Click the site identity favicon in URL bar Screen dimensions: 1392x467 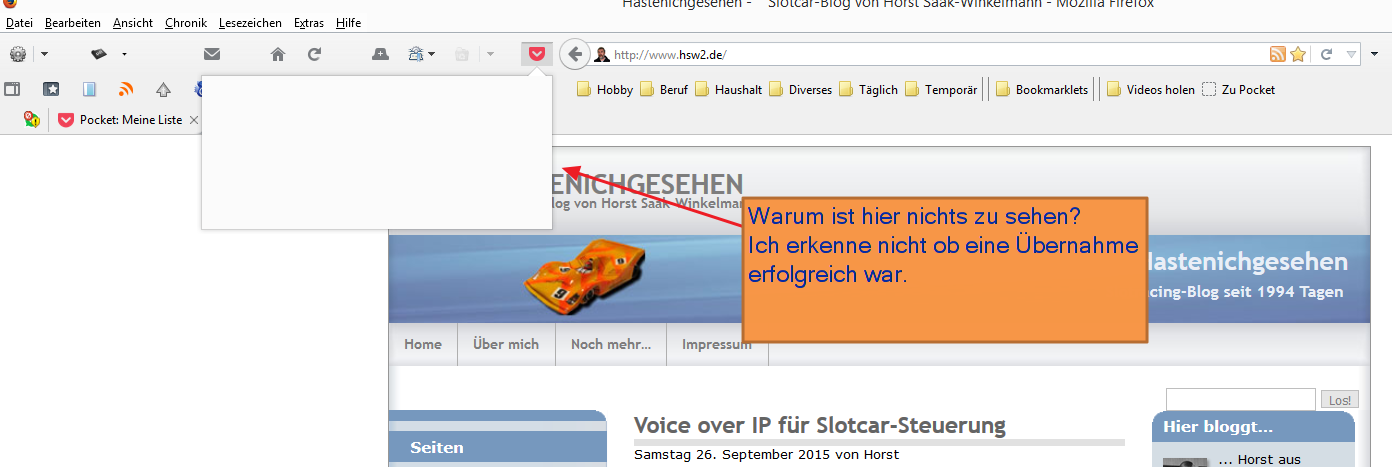602,54
